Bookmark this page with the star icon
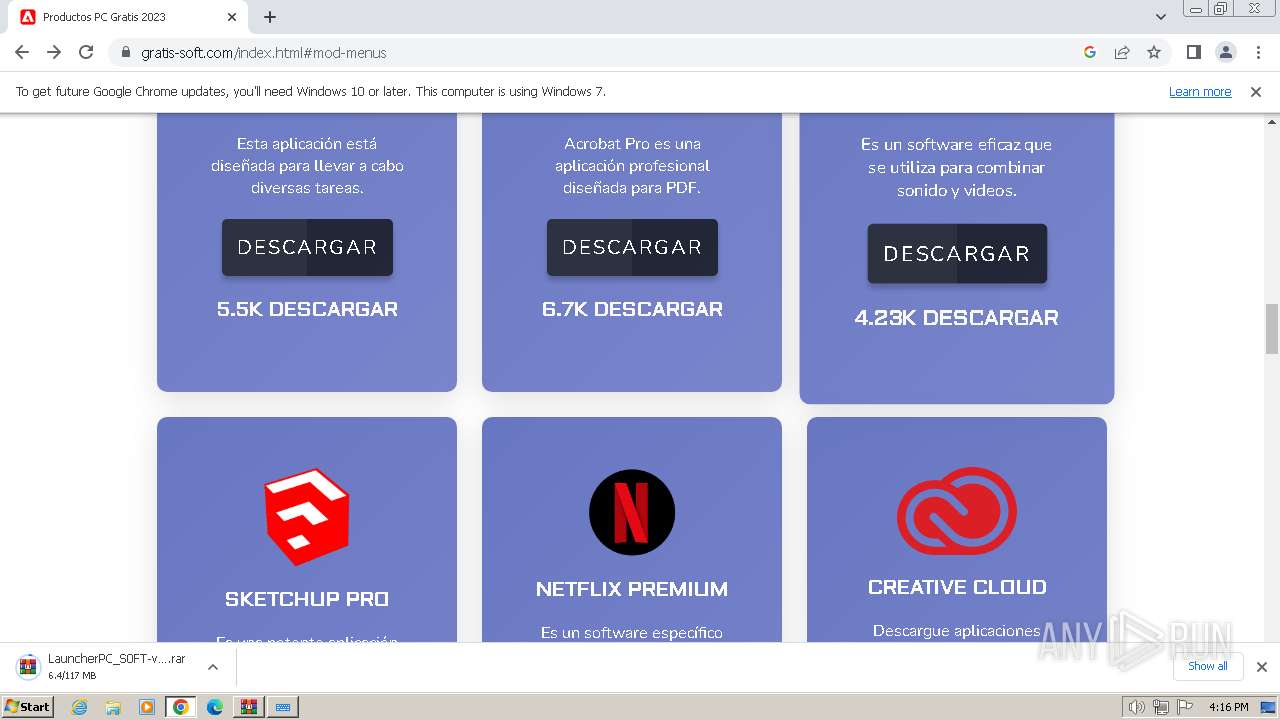Image resolution: width=1280 pixels, height=720 pixels. 1154,52
